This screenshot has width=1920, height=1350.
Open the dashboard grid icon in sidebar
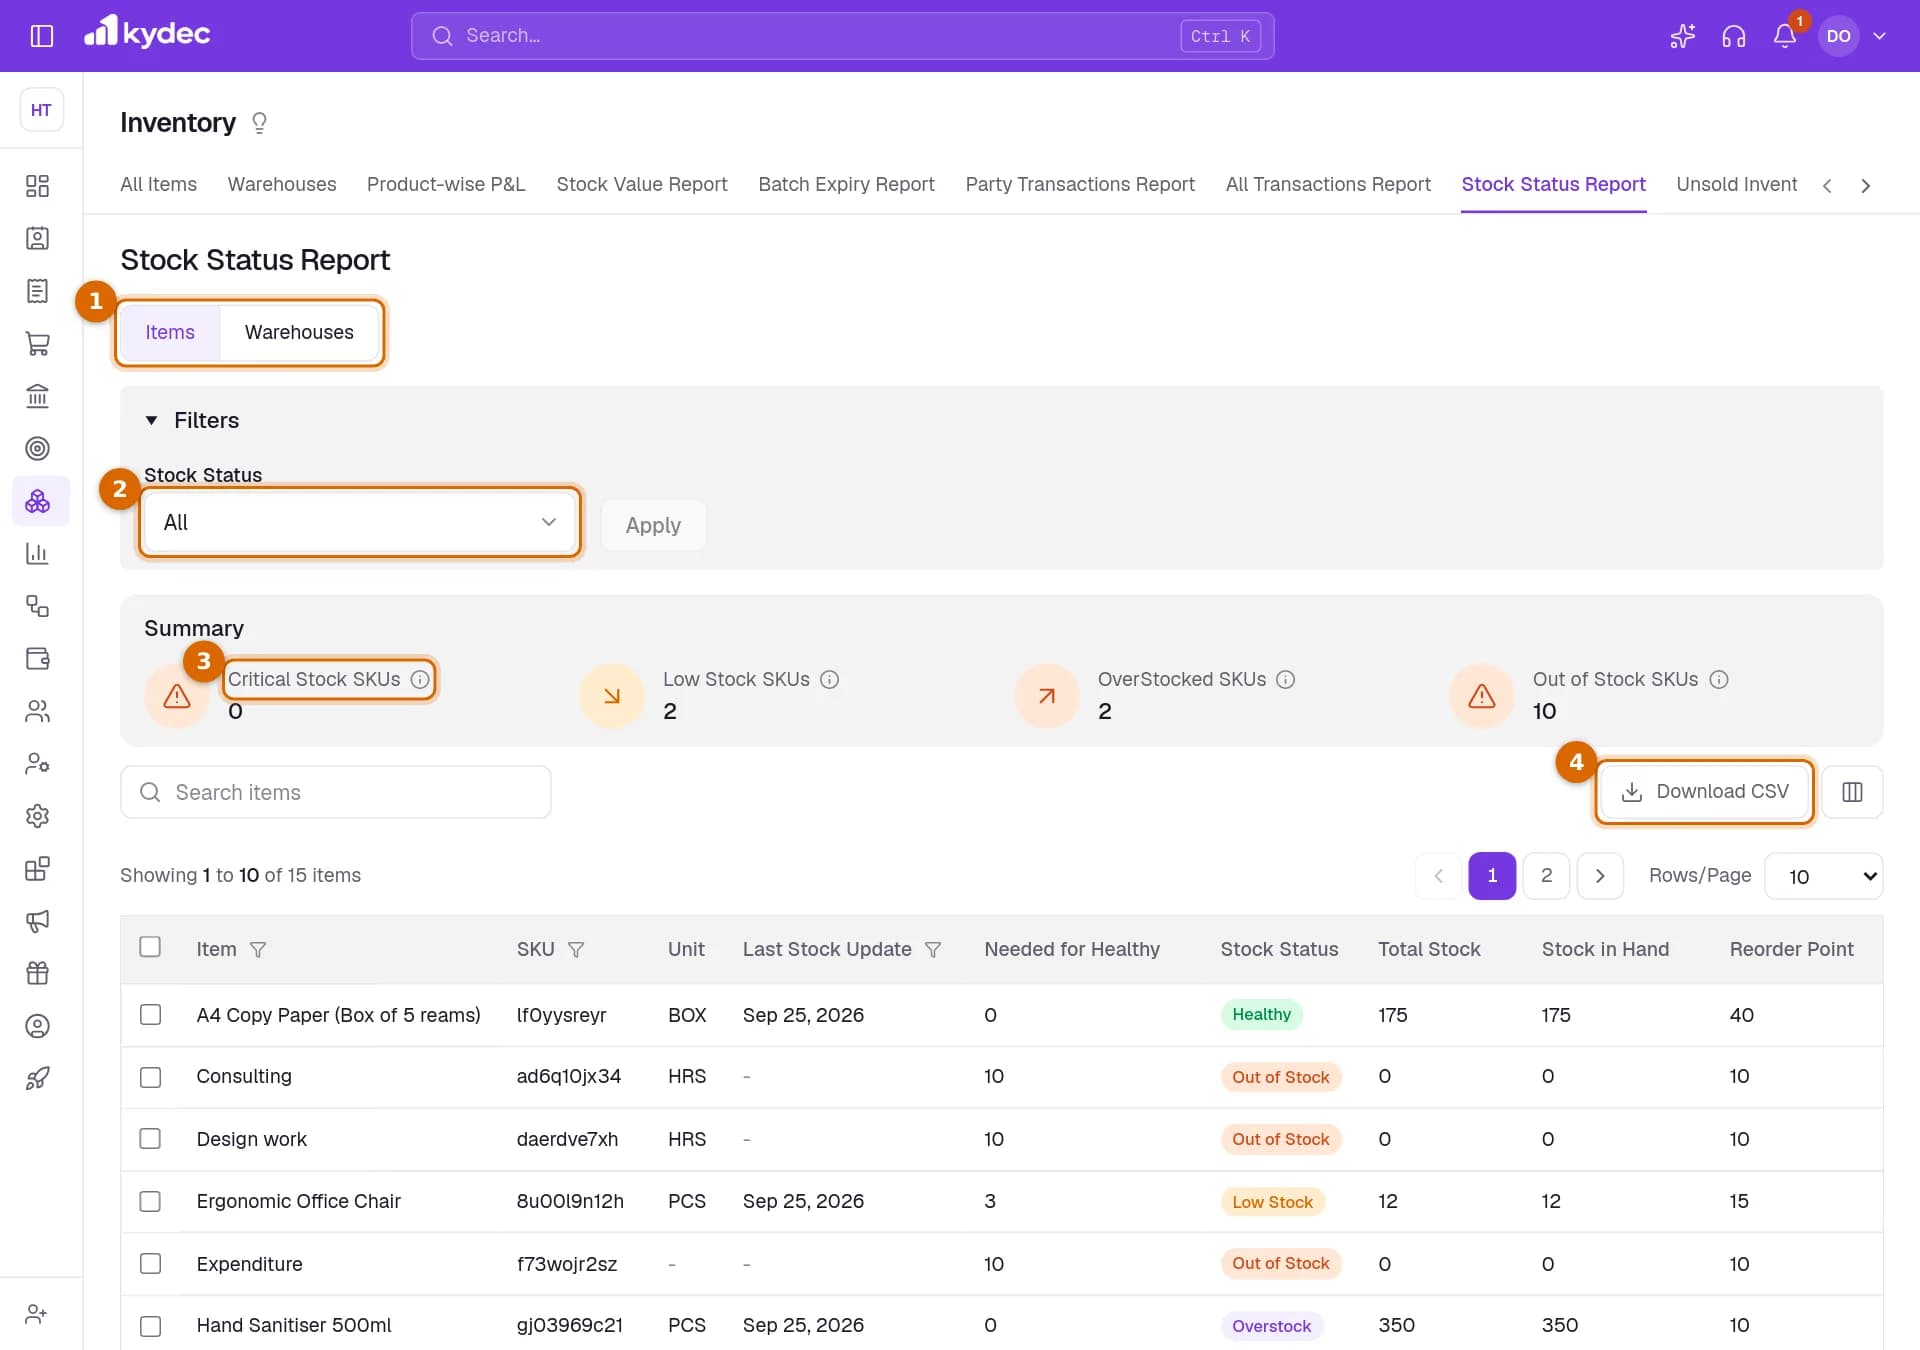pos(37,186)
